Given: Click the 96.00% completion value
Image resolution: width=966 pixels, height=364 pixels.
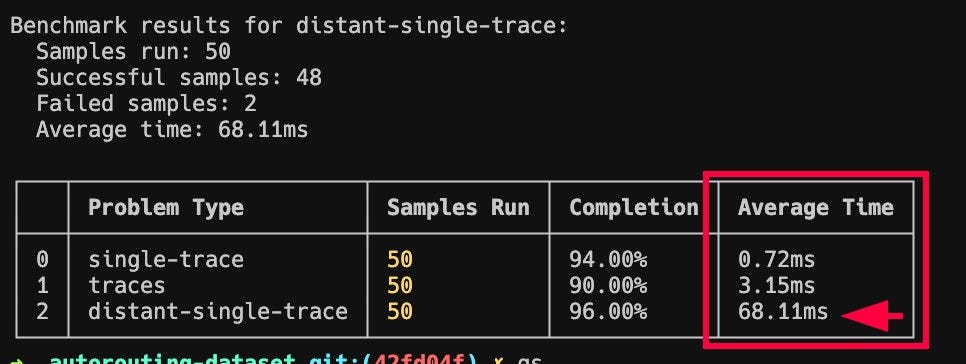Looking at the screenshot, I should (x=608, y=311).
